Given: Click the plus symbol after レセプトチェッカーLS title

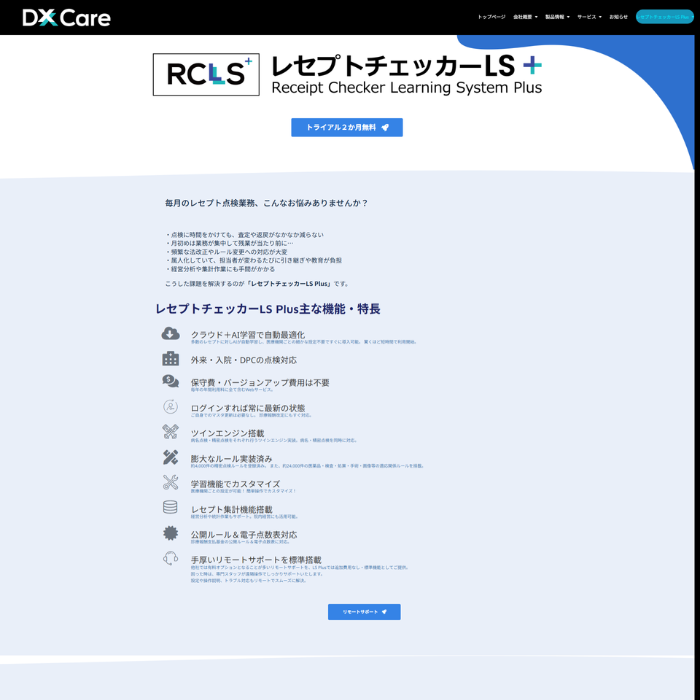Looking at the screenshot, I should 533,66.
